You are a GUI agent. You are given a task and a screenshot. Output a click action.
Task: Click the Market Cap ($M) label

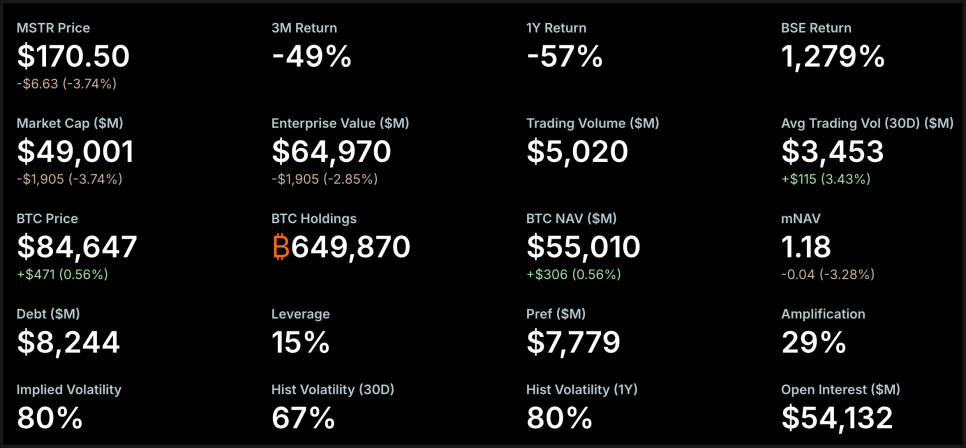pos(70,123)
